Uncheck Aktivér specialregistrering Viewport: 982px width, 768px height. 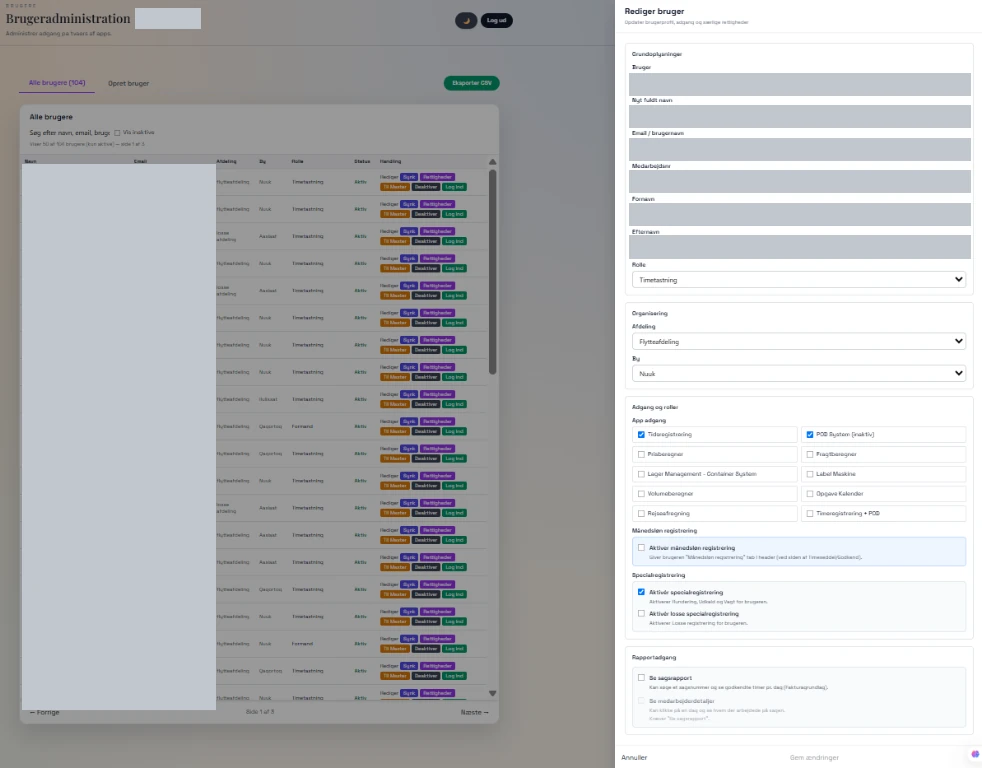(x=641, y=592)
